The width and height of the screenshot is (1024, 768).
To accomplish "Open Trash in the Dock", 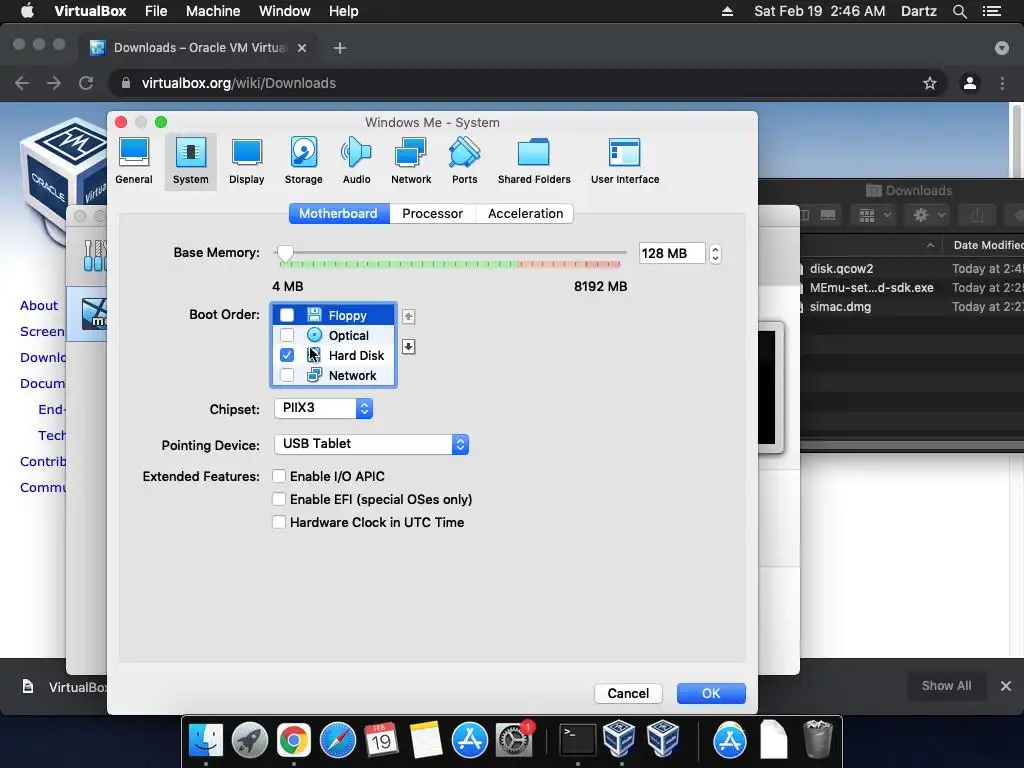I will [x=817, y=740].
